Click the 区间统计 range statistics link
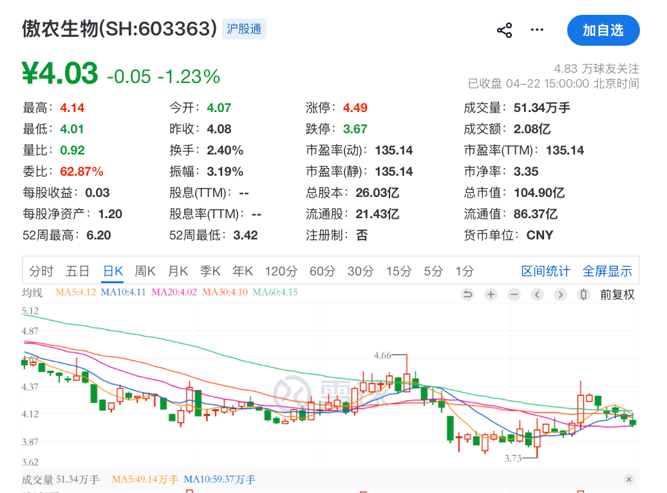Viewport: 667px width, 493px height. [x=546, y=271]
